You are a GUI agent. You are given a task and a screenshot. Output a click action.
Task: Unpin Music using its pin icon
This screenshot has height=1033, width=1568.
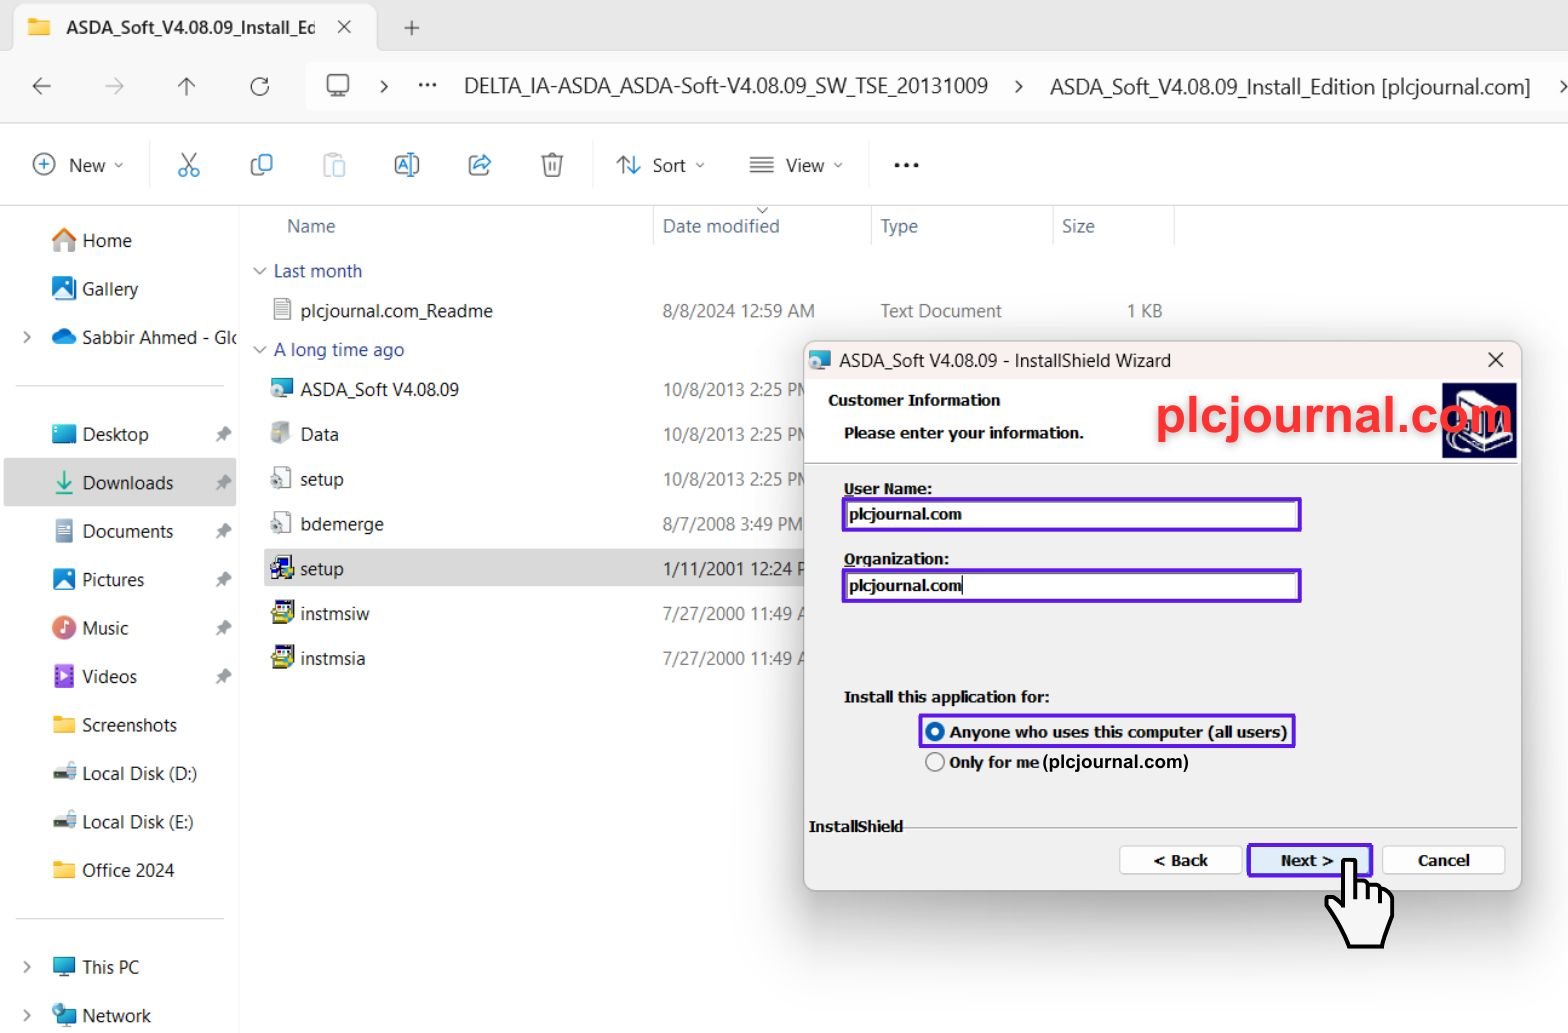click(223, 628)
